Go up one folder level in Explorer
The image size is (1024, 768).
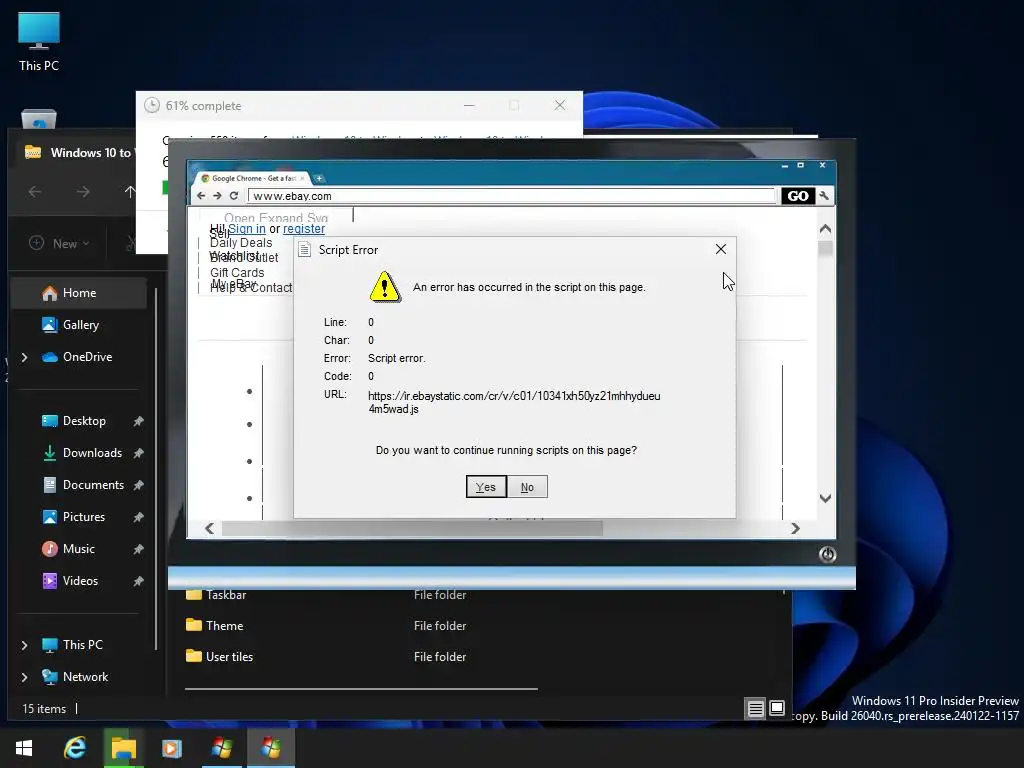130,191
